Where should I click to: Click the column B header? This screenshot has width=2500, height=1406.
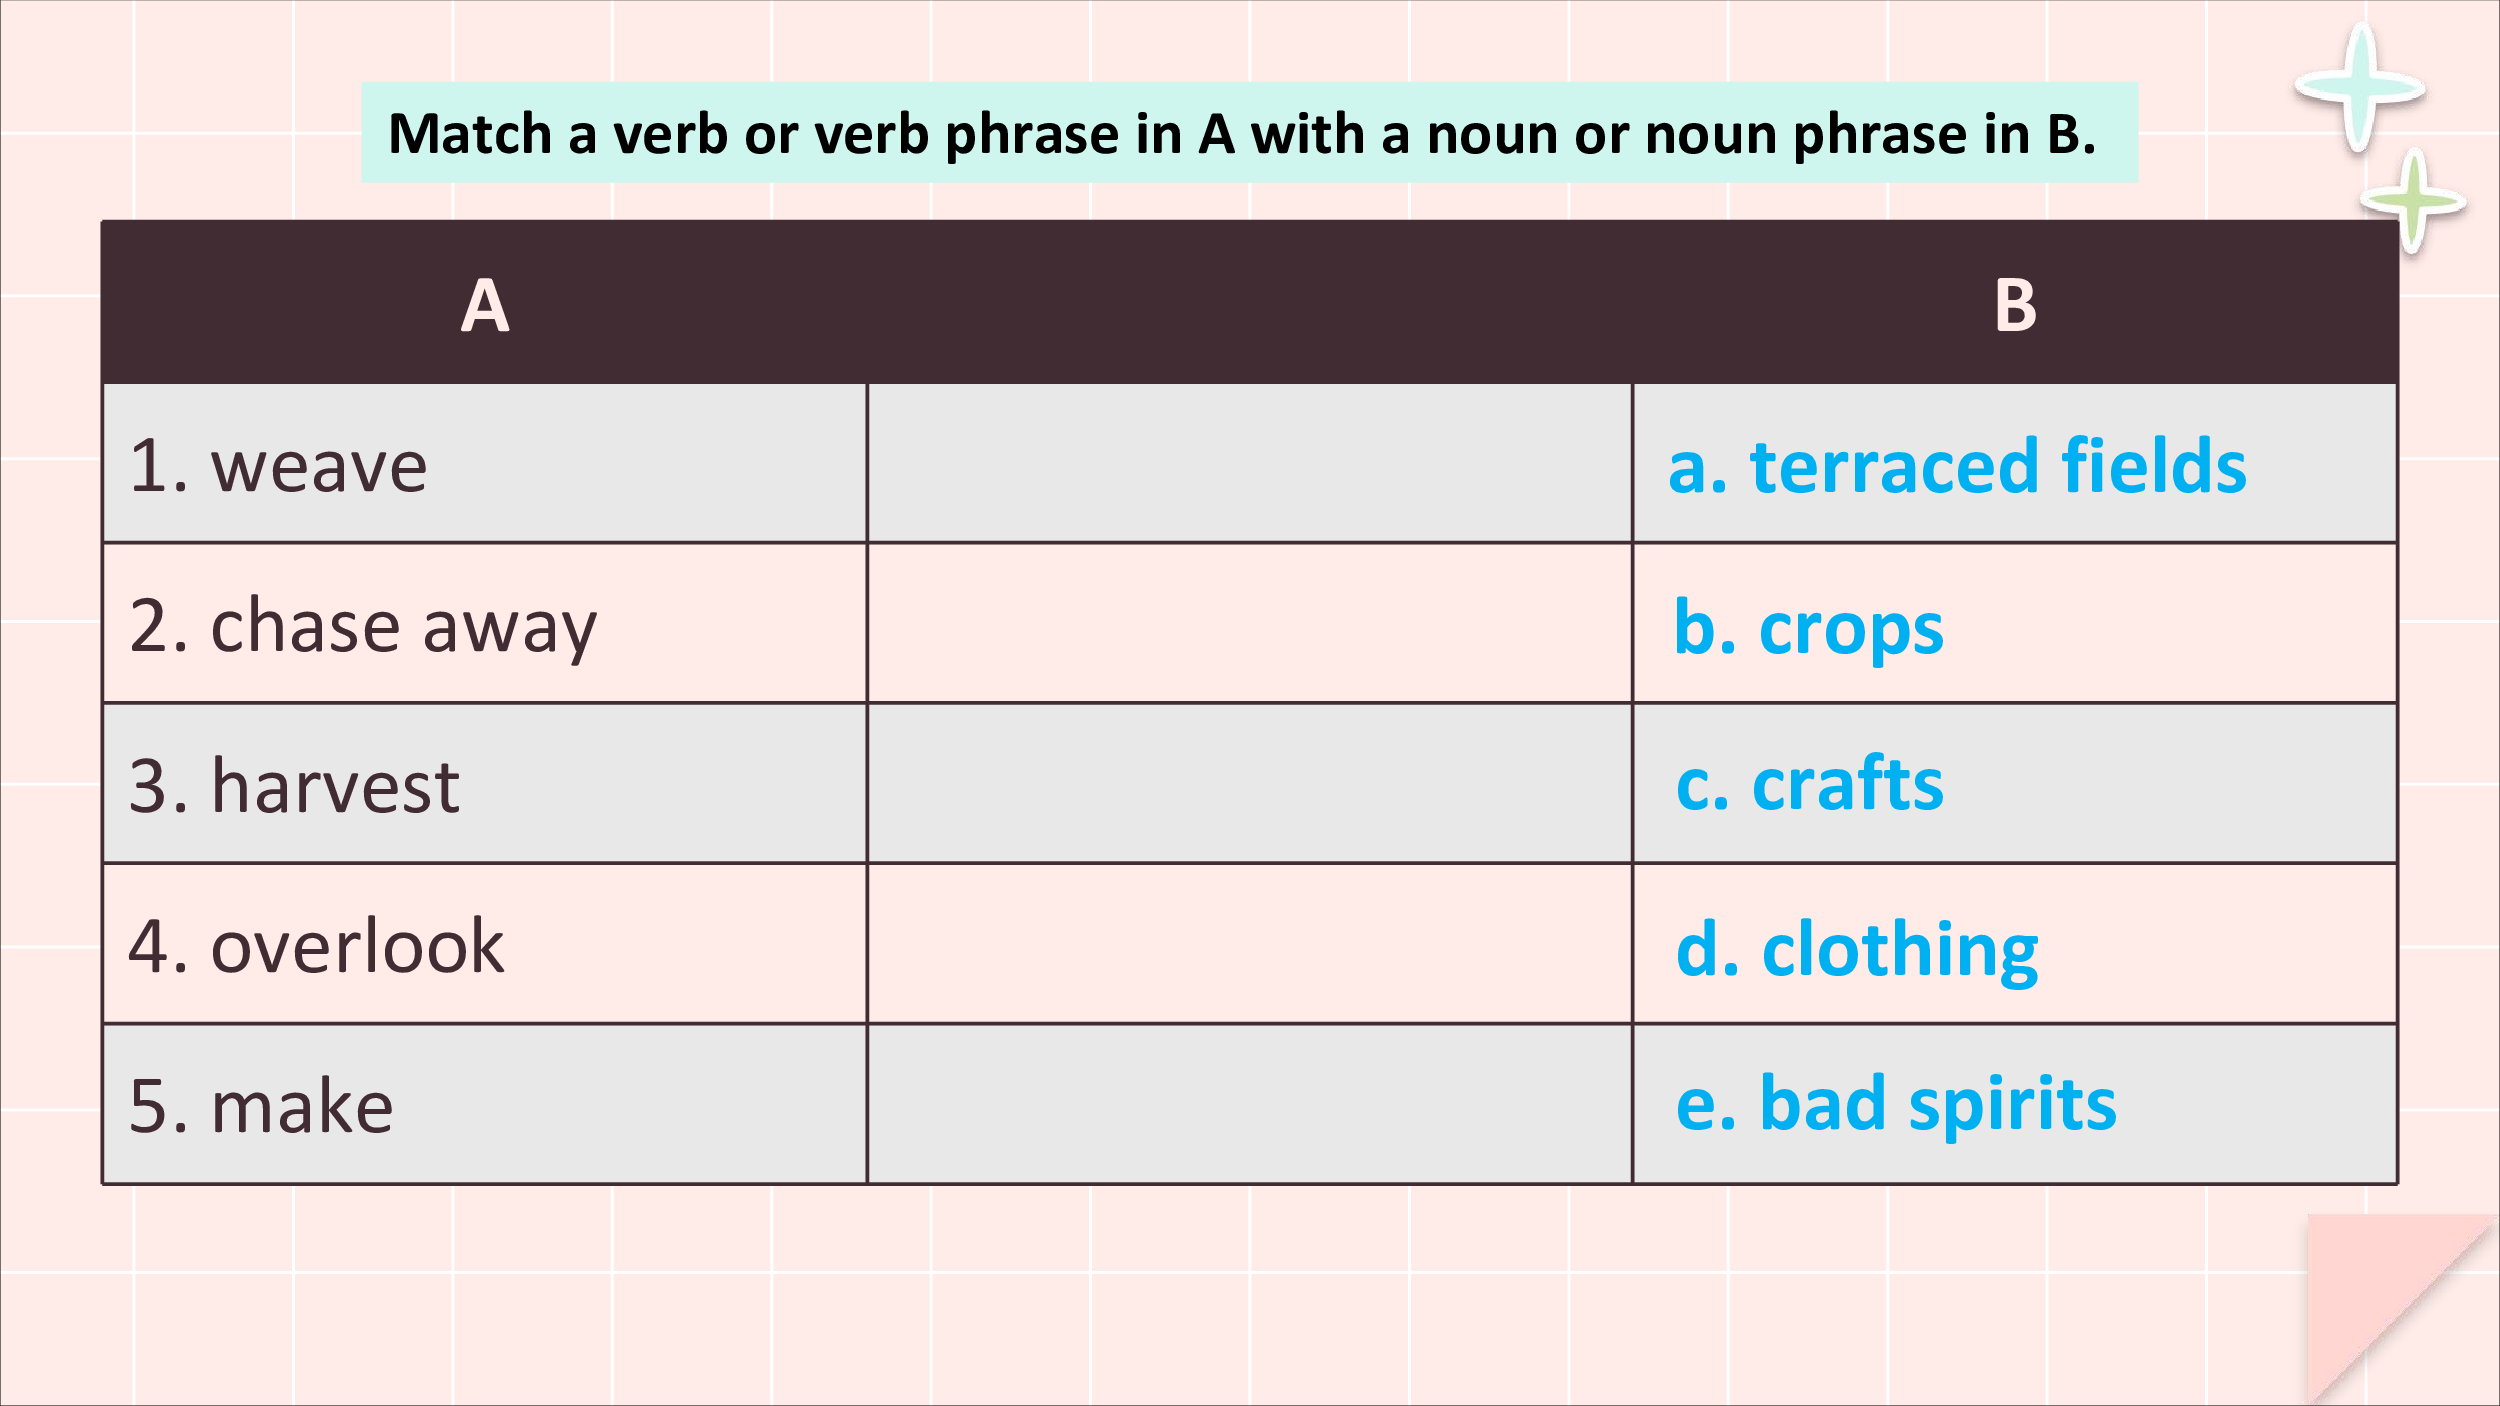tap(2015, 304)
